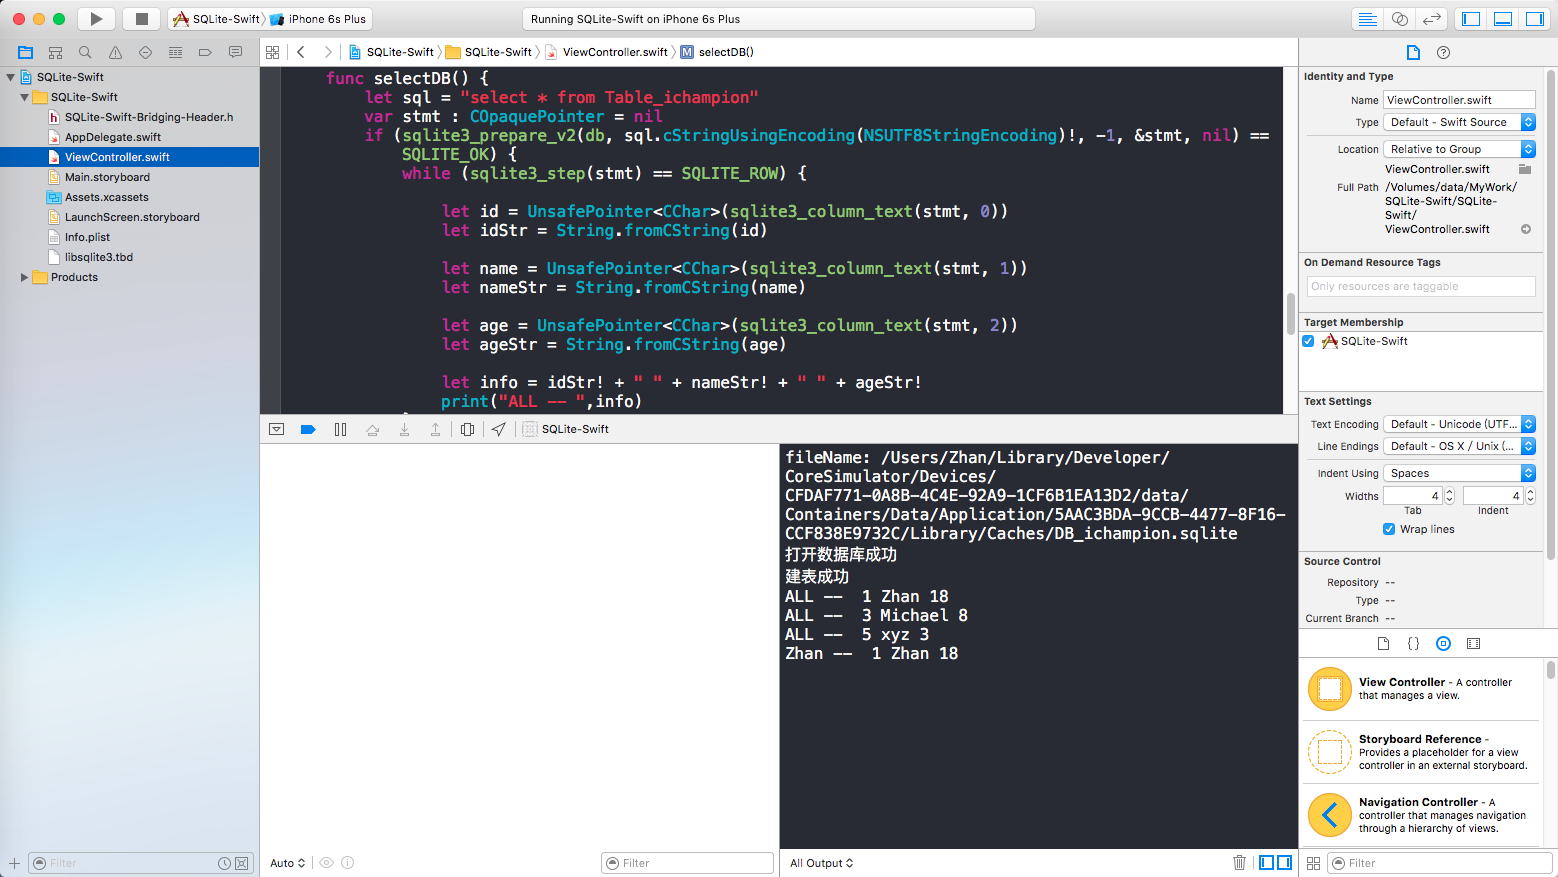Select libsqlite3.tbd in the navigator

[x=99, y=257]
